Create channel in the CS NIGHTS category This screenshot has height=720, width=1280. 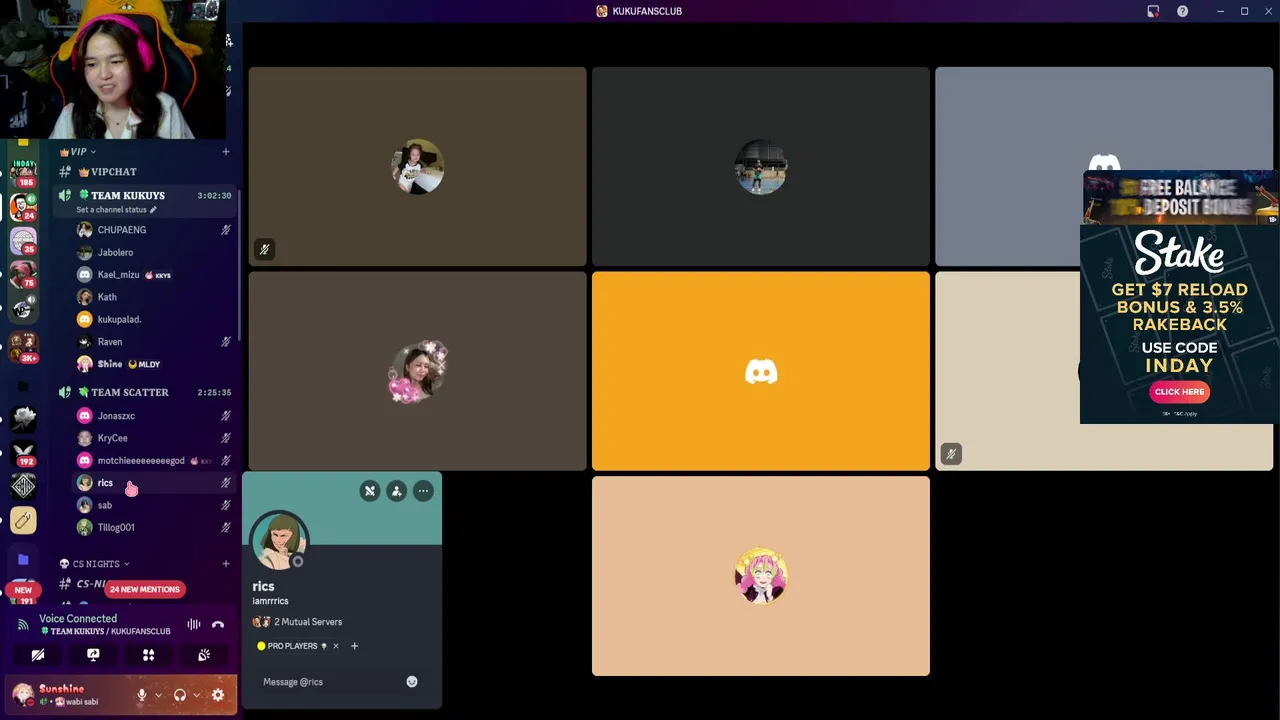coord(226,564)
